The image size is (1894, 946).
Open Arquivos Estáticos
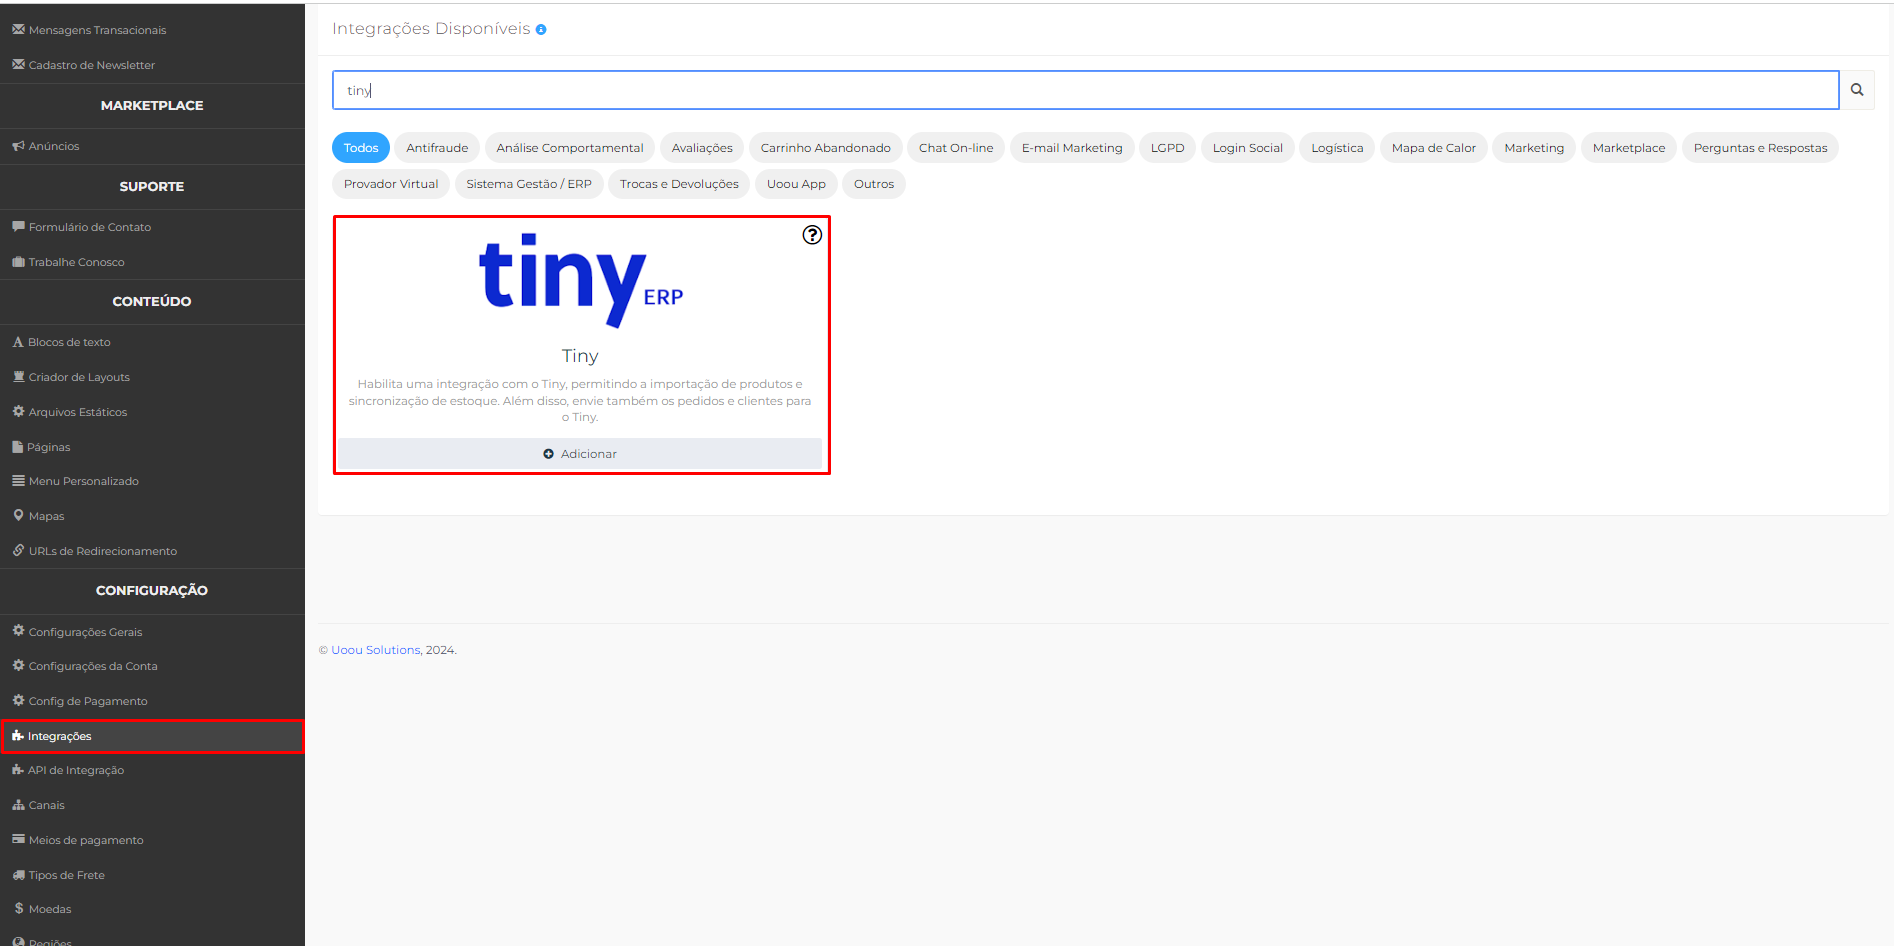point(152,412)
